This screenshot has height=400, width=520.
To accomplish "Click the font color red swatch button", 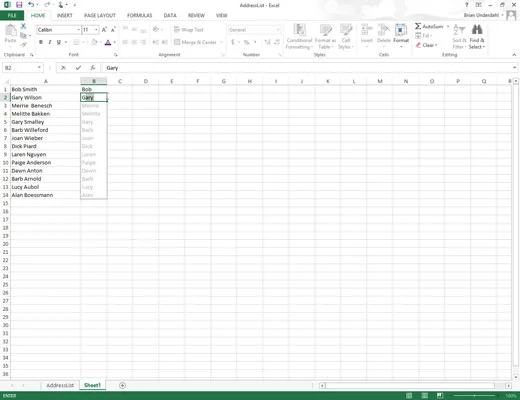I will (108, 42).
